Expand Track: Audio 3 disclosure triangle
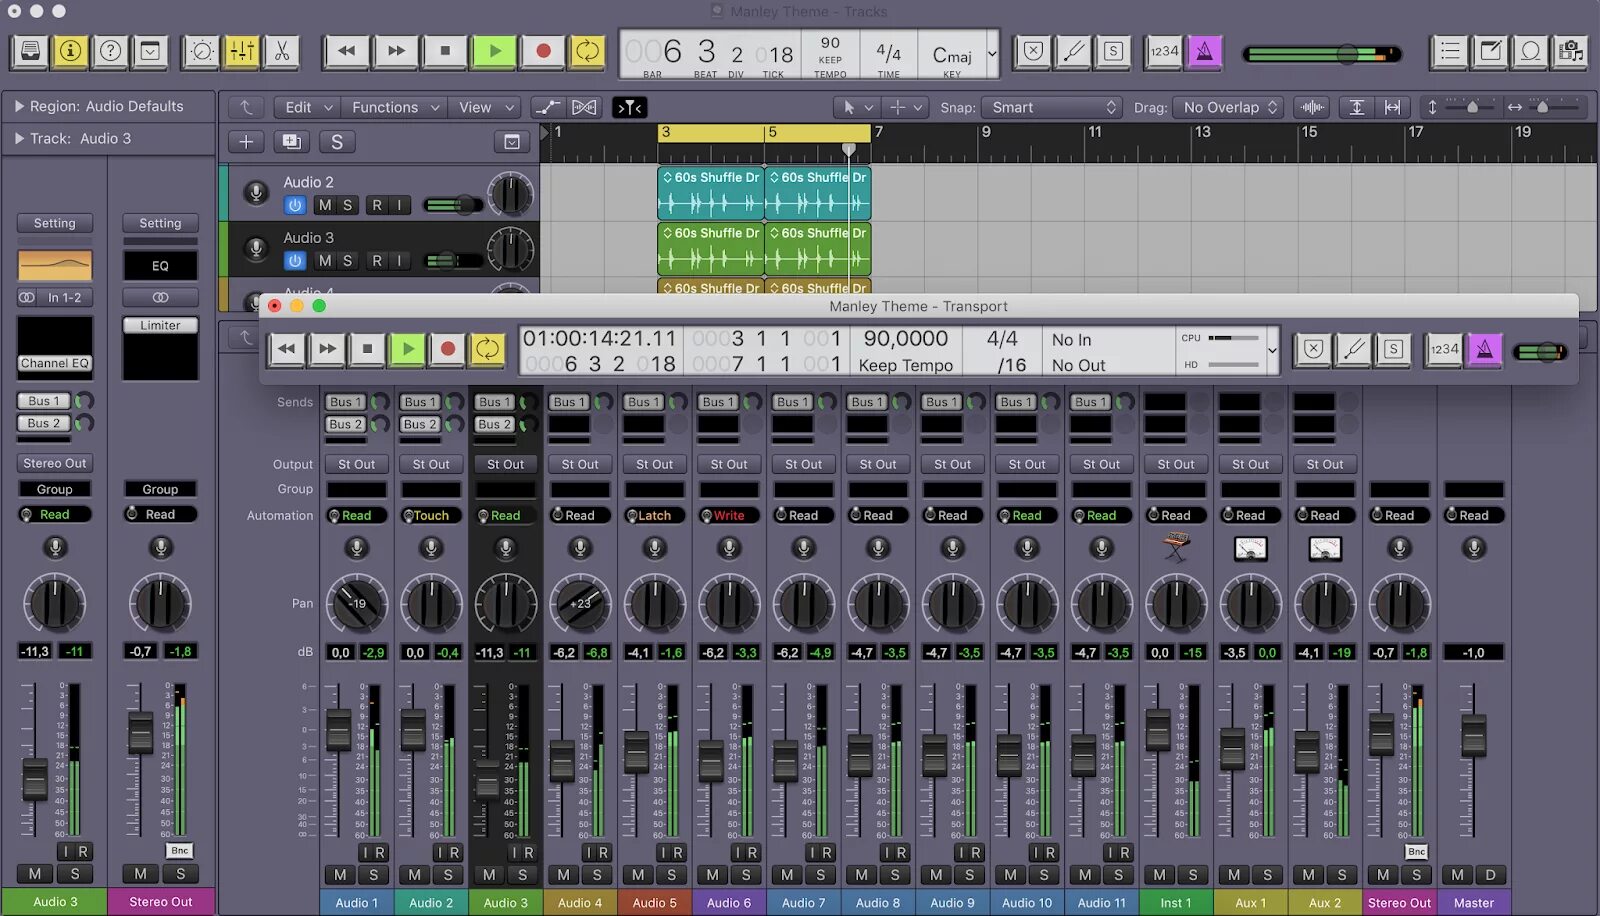Viewport: 1600px width, 916px height. (x=18, y=138)
